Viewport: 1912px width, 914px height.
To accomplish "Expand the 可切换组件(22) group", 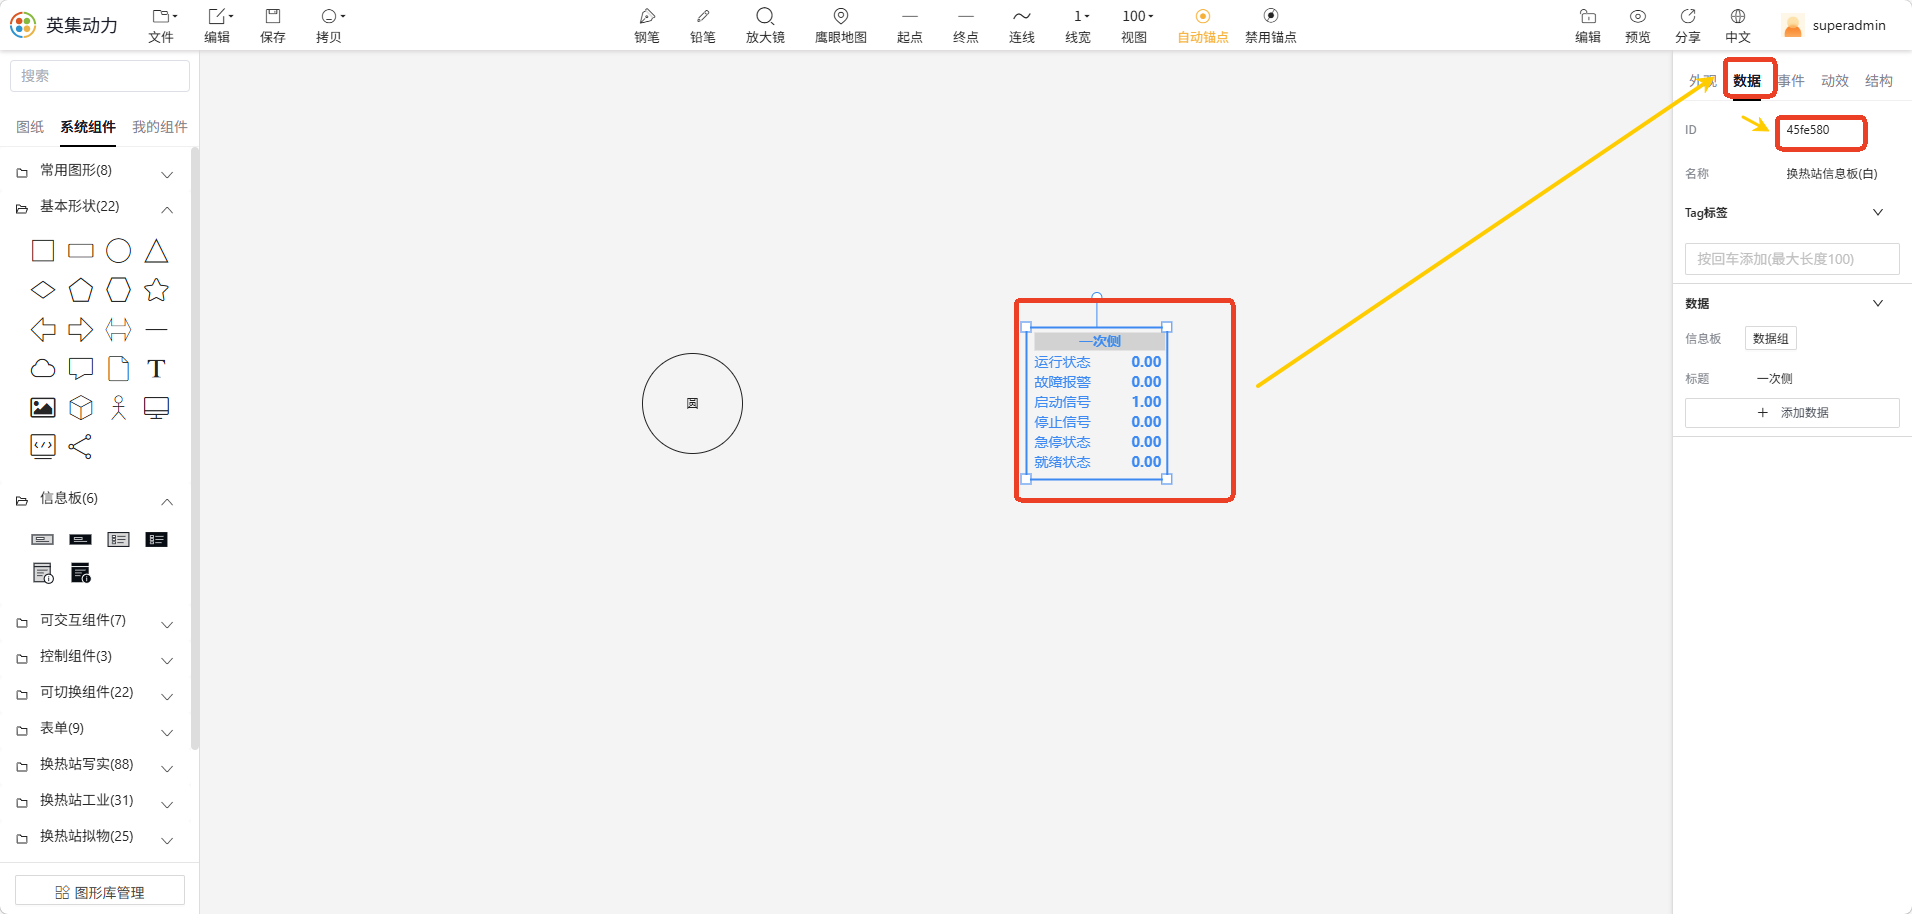I will click(x=96, y=693).
